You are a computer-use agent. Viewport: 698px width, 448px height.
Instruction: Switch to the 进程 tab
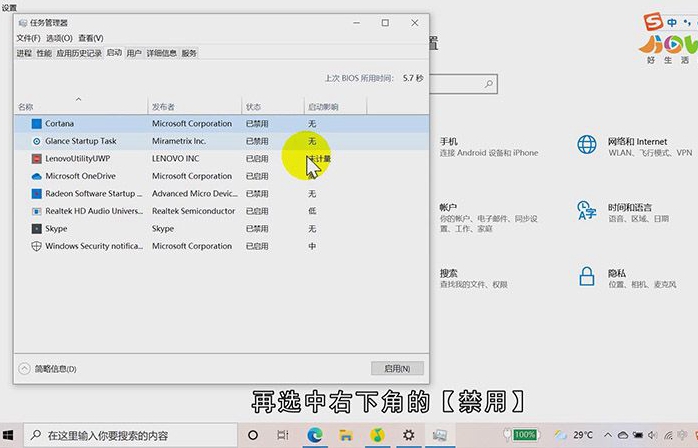tap(24, 53)
